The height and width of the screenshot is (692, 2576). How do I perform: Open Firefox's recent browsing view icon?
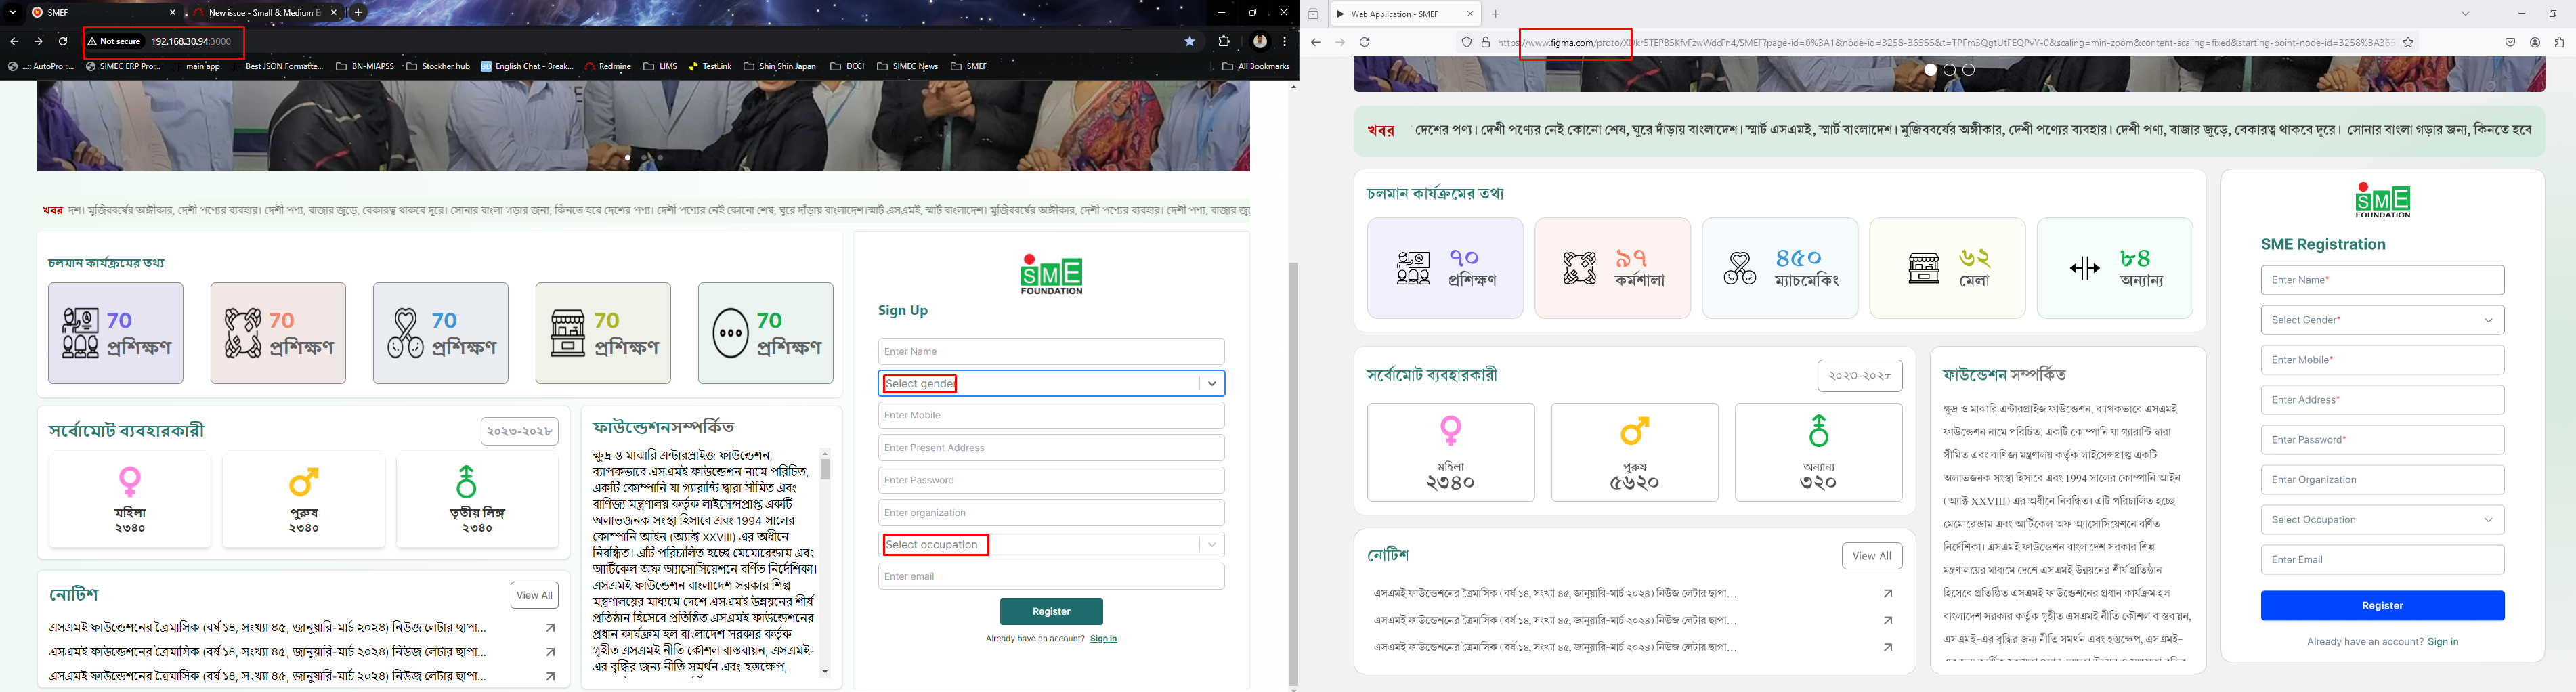(x=1313, y=14)
